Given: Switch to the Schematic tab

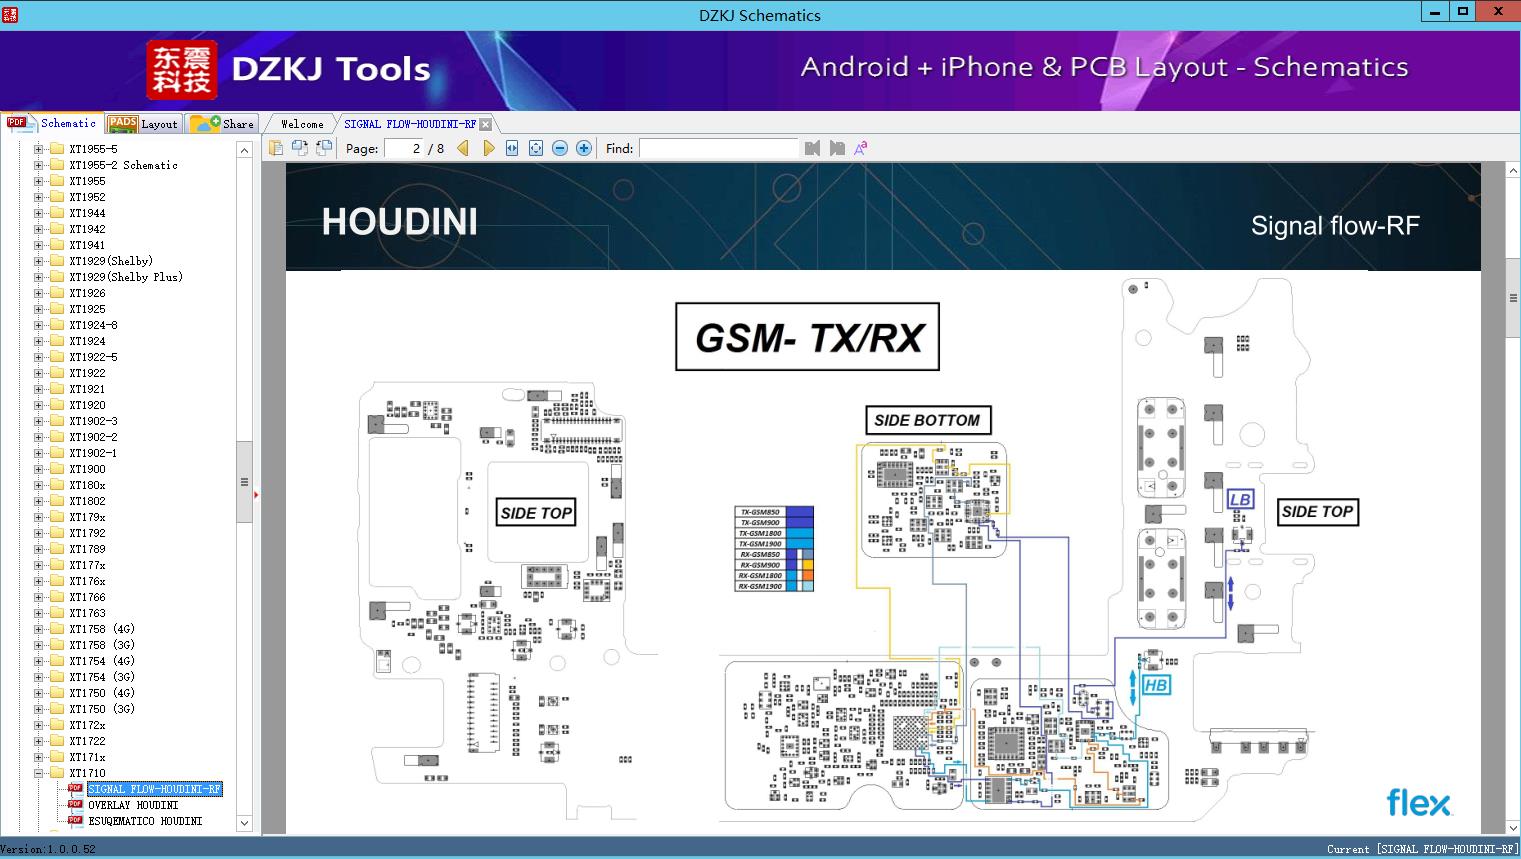Looking at the screenshot, I should click(x=52, y=123).
